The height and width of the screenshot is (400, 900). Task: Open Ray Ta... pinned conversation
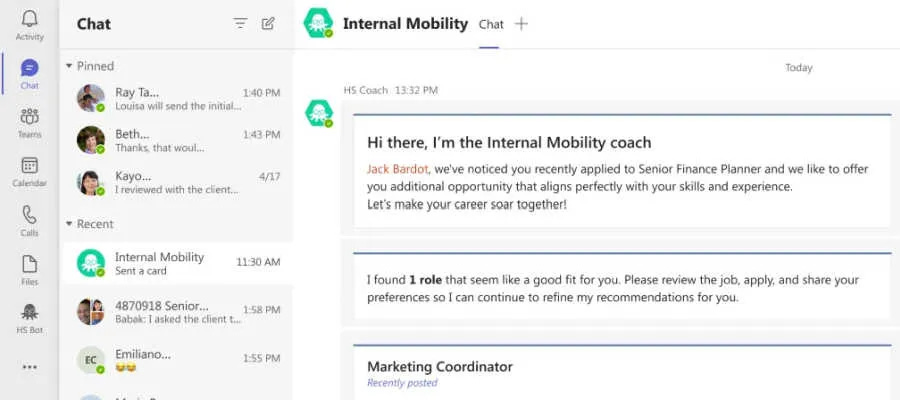[178, 99]
